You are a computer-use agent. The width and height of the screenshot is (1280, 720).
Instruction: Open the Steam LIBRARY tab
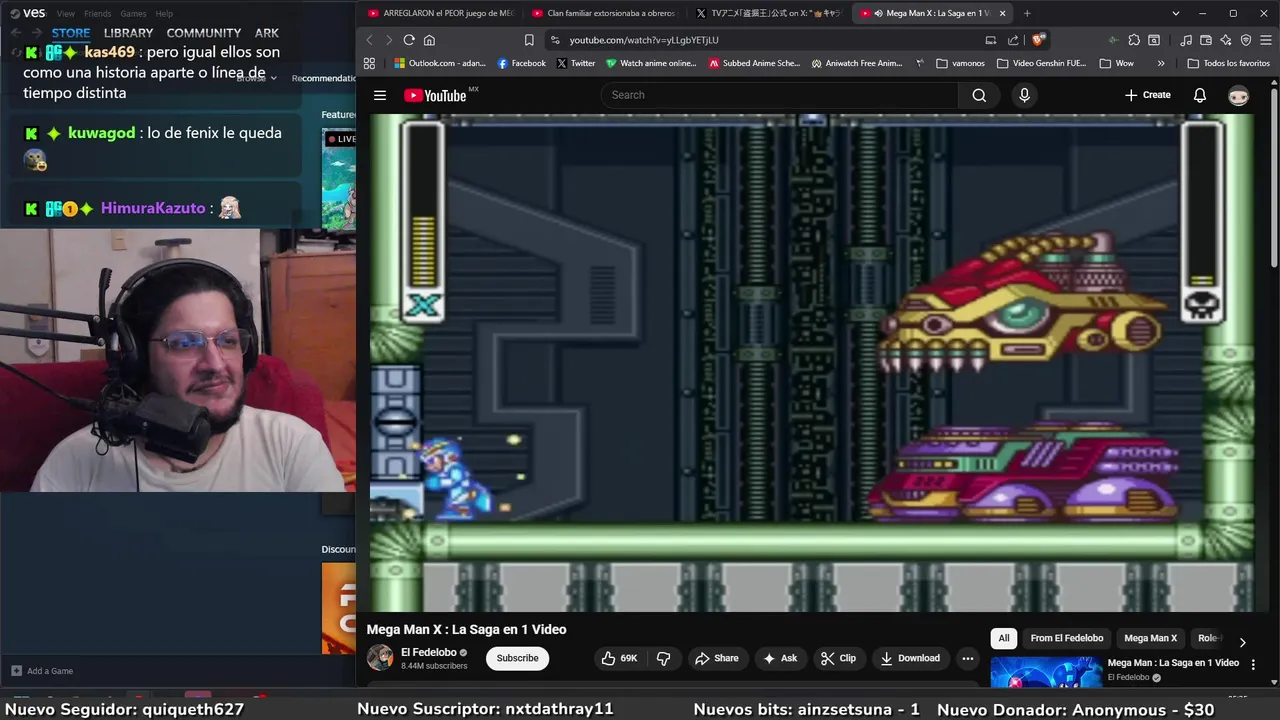(128, 33)
